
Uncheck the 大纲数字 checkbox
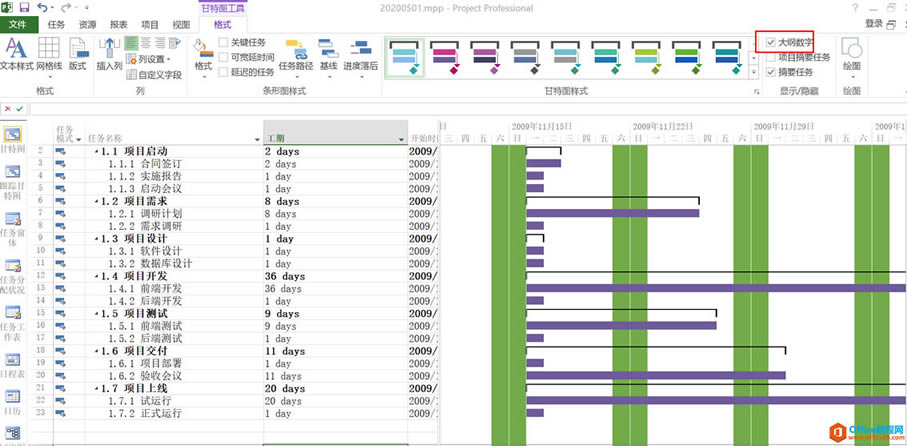point(770,43)
